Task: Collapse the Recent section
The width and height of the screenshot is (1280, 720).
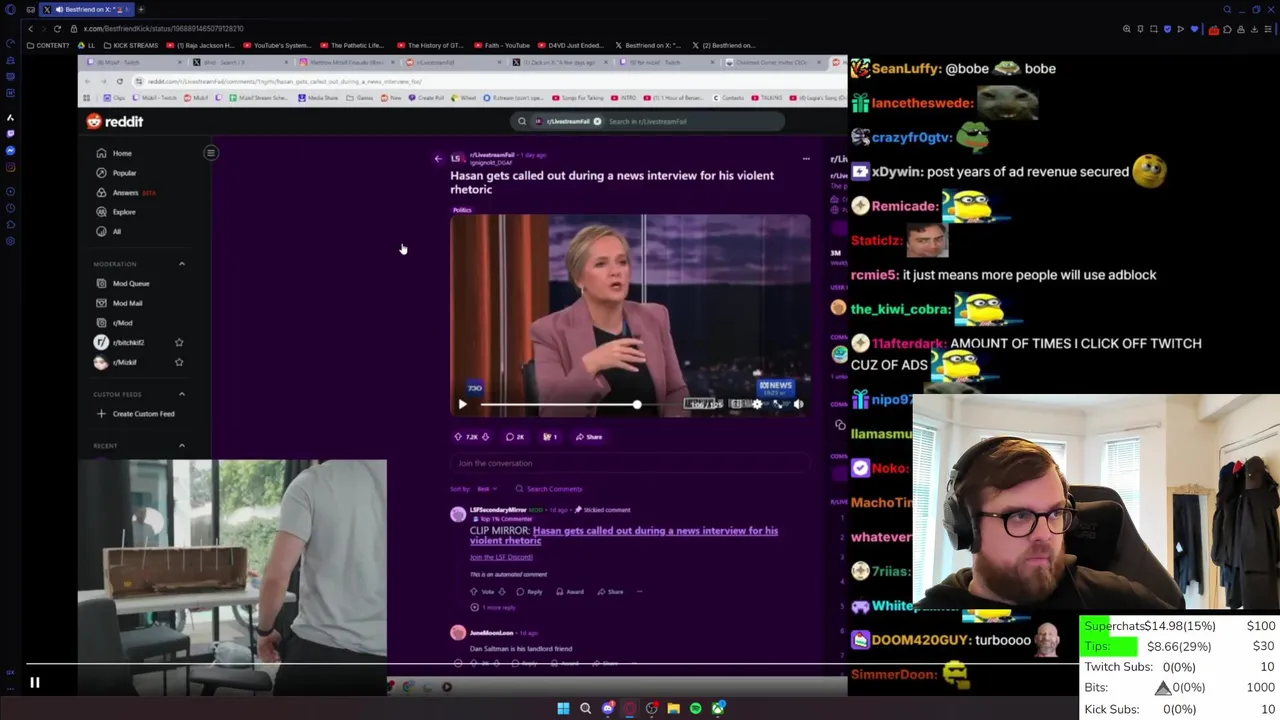Action: coord(182,445)
